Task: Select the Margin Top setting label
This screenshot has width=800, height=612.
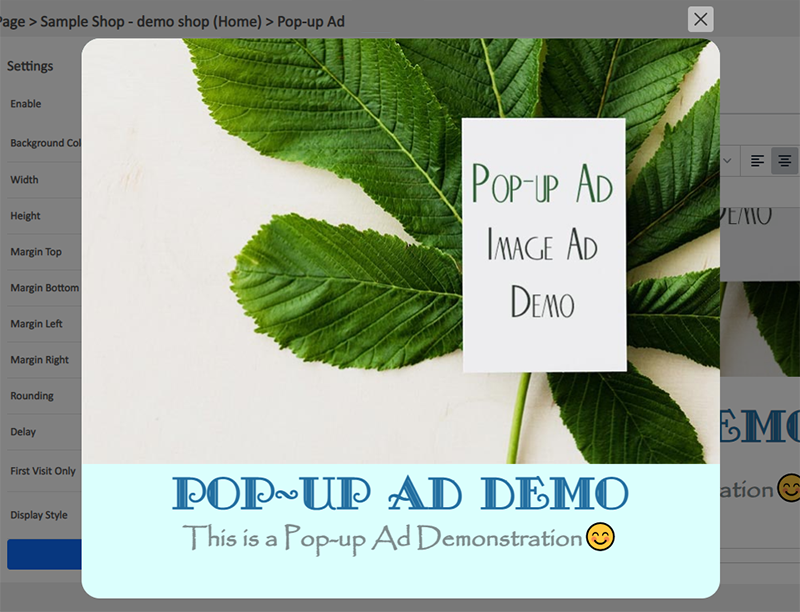Action: coord(36,251)
